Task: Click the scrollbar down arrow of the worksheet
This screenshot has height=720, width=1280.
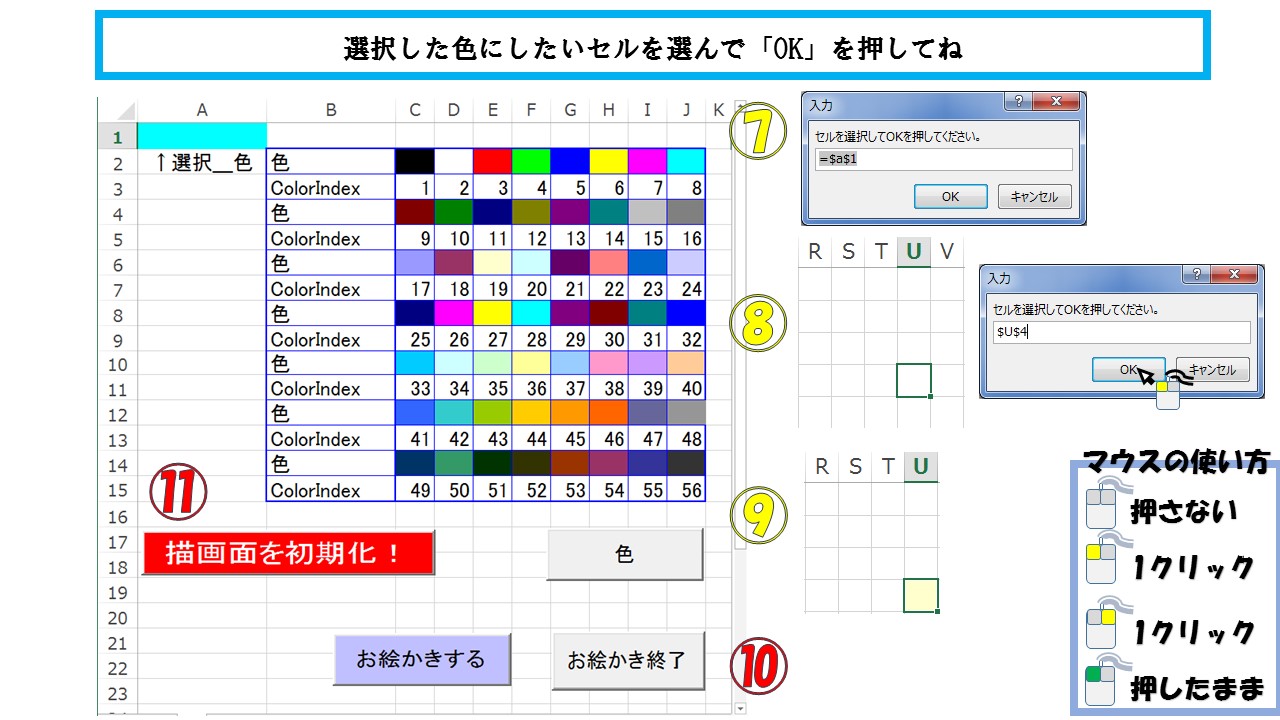Action: coord(740,708)
